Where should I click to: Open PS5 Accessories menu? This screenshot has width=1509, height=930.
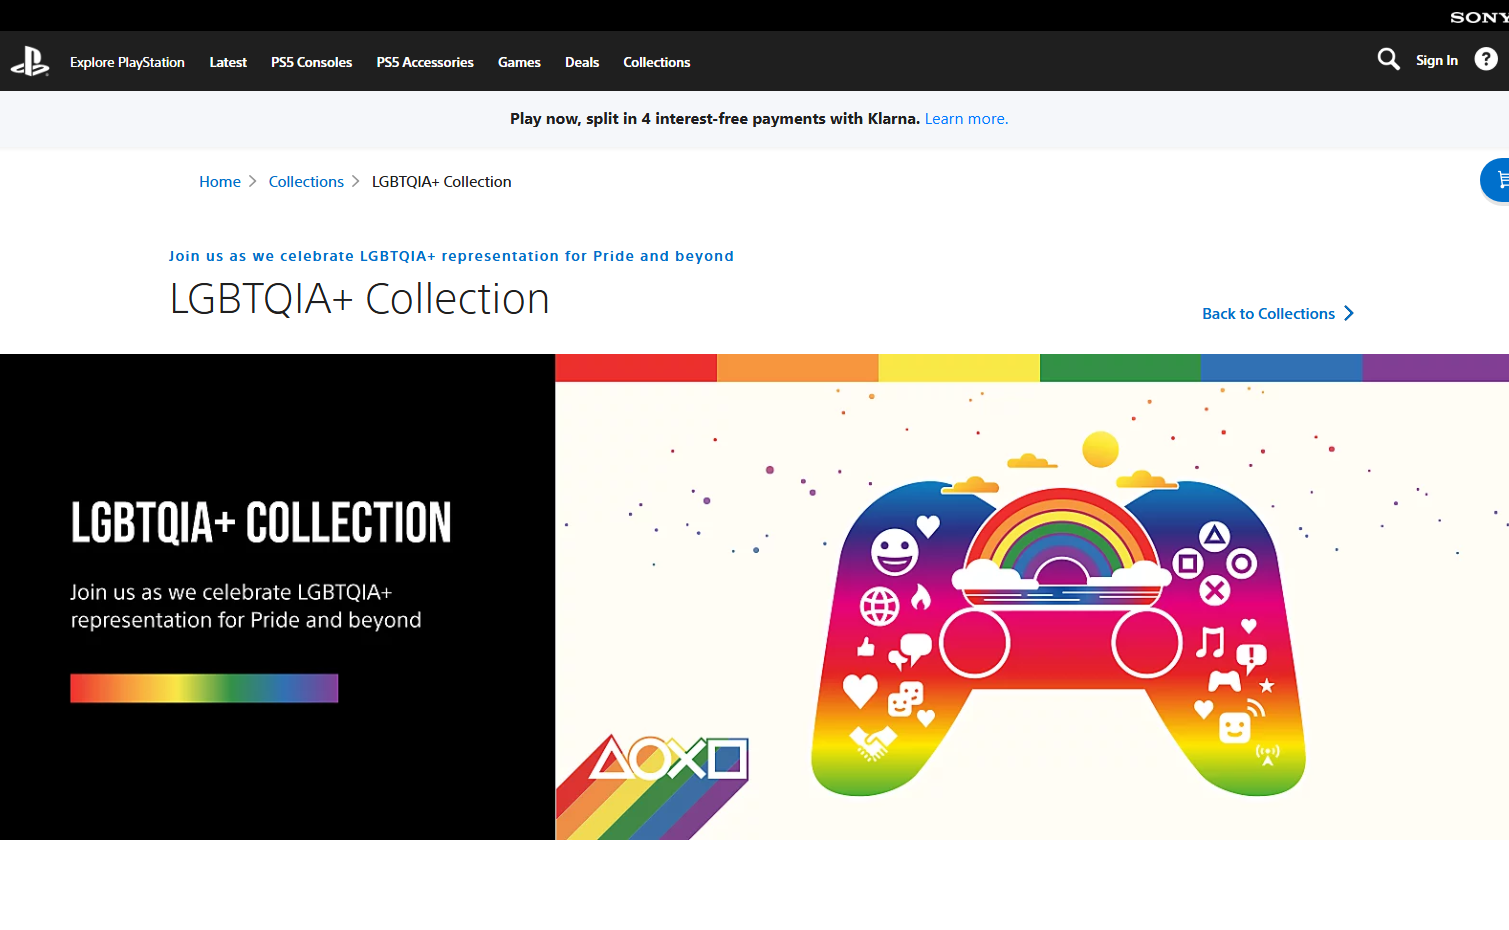425,62
